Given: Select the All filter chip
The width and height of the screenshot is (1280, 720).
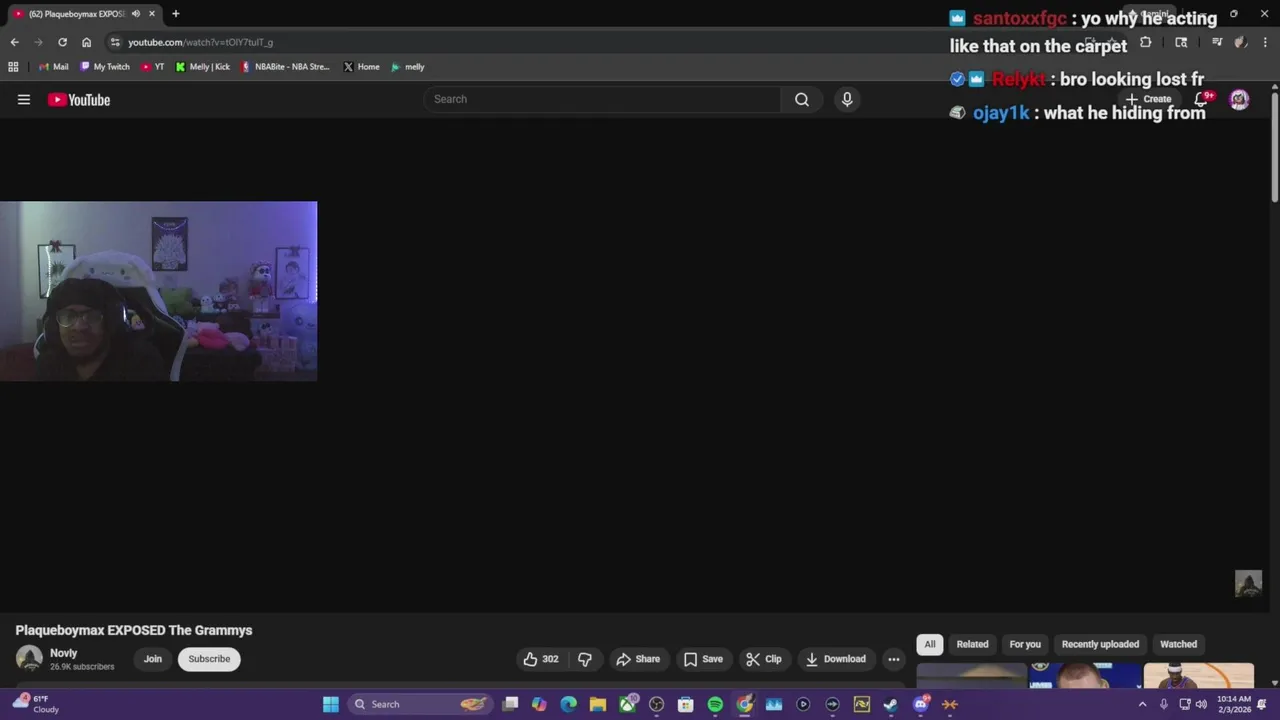Looking at the screenshot, I should point(930,644).
